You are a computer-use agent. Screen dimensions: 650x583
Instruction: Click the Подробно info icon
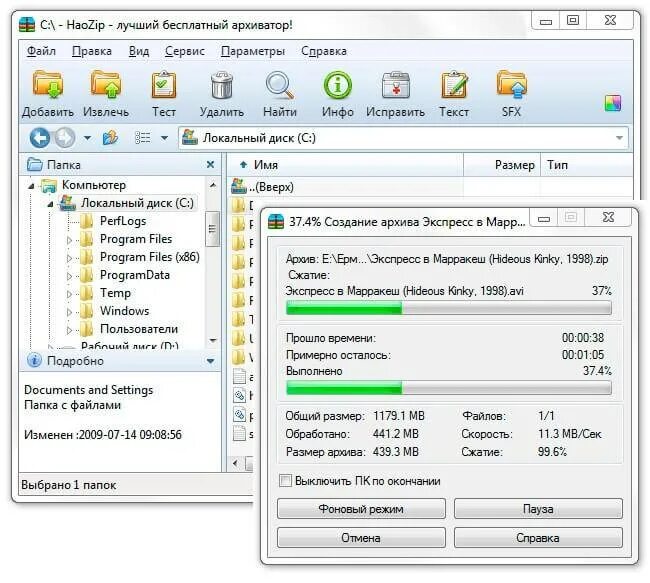tap(34, 360)
